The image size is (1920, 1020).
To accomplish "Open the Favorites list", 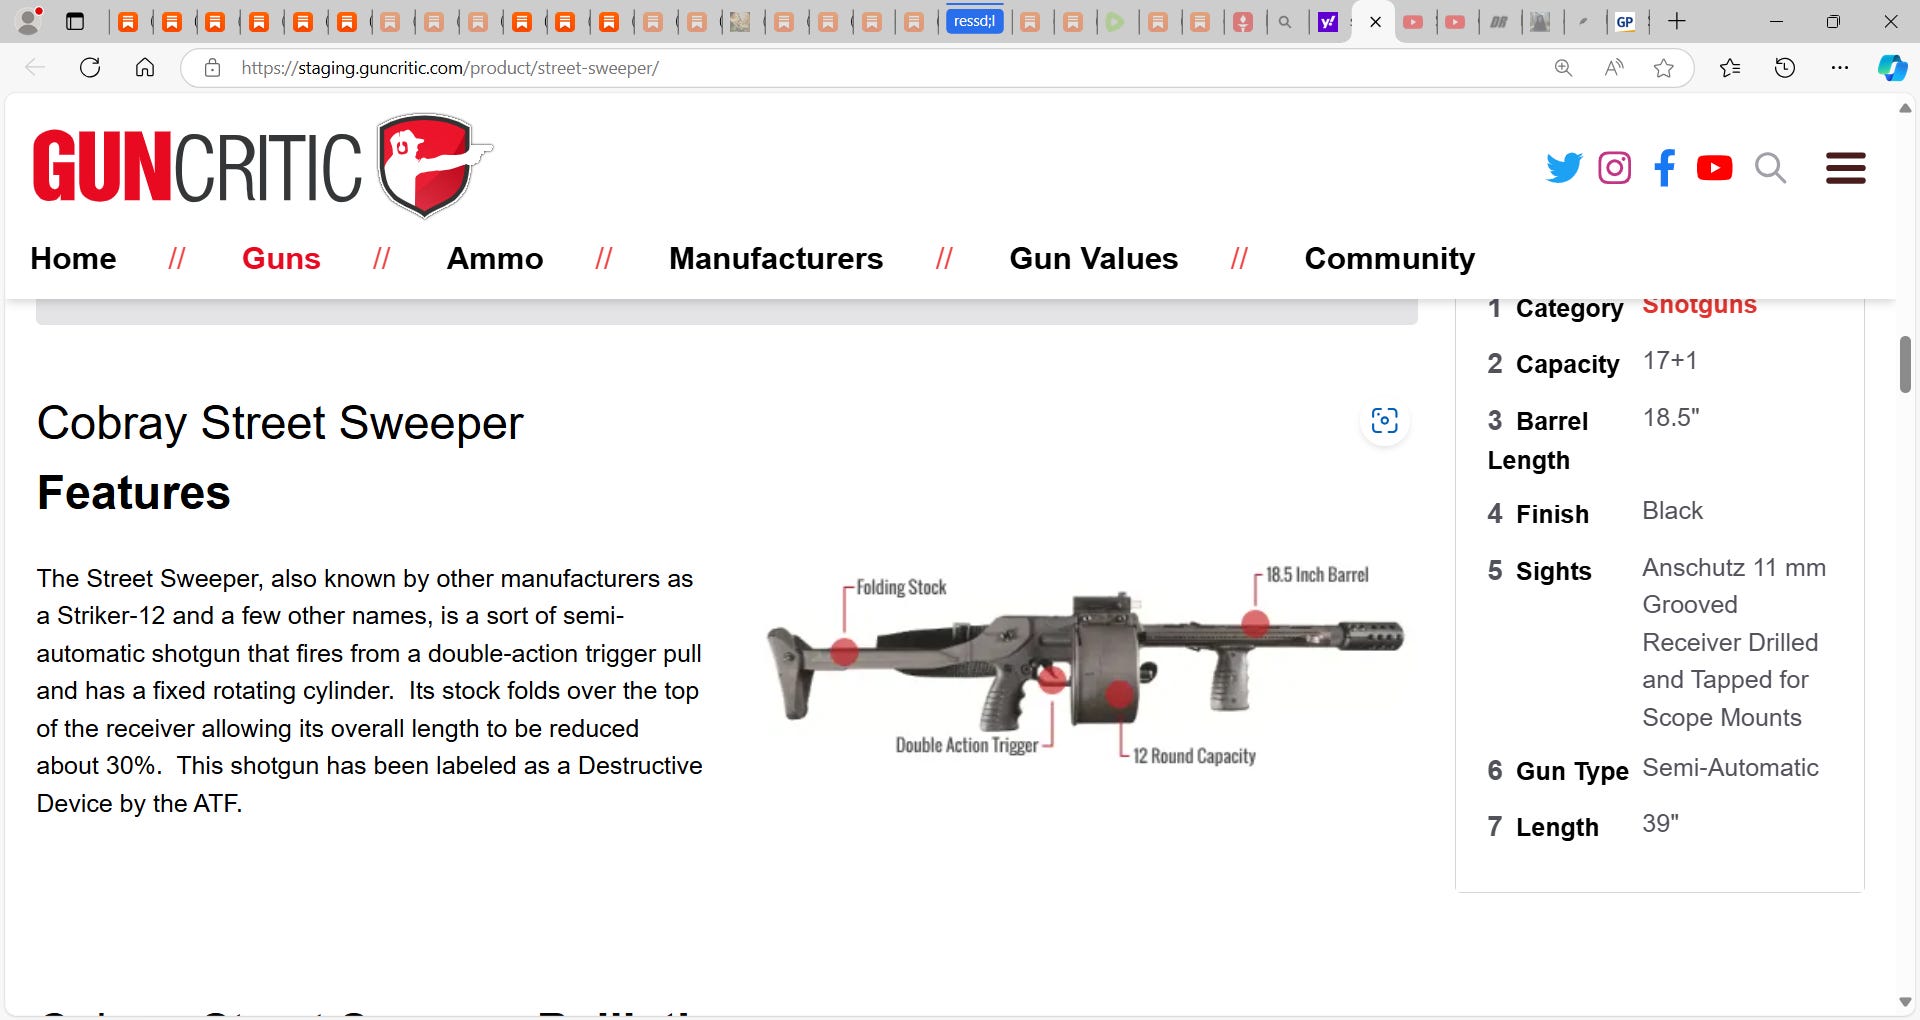I will (1730, 68).
